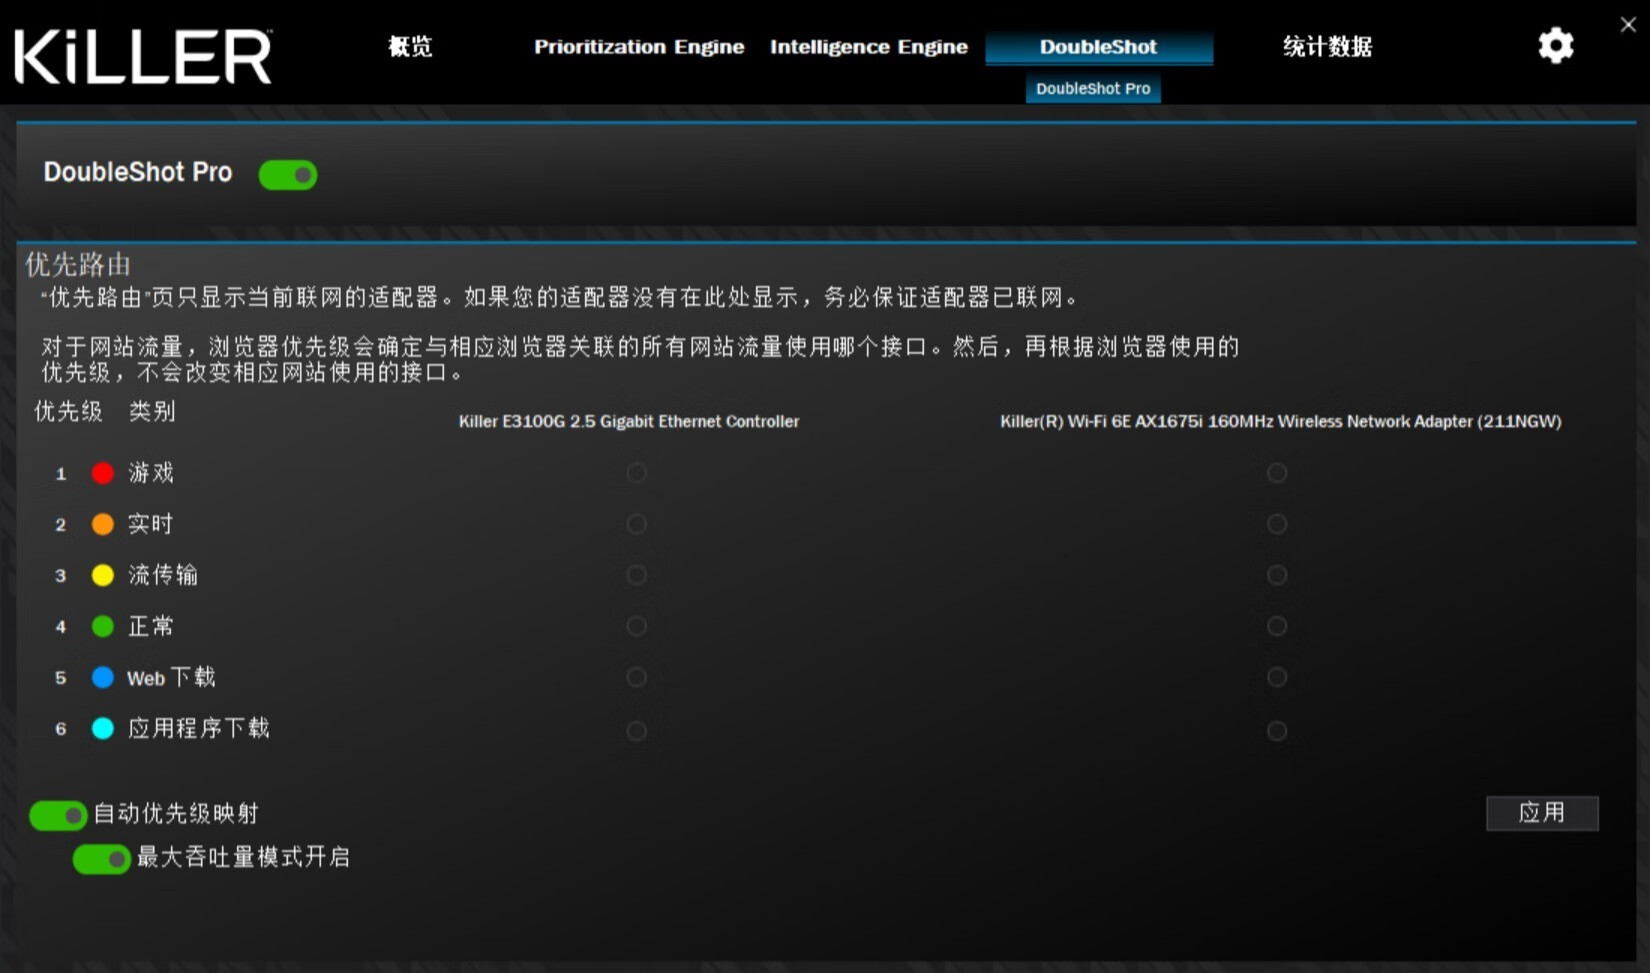Open the 概览 tab

tap(410, 47)
